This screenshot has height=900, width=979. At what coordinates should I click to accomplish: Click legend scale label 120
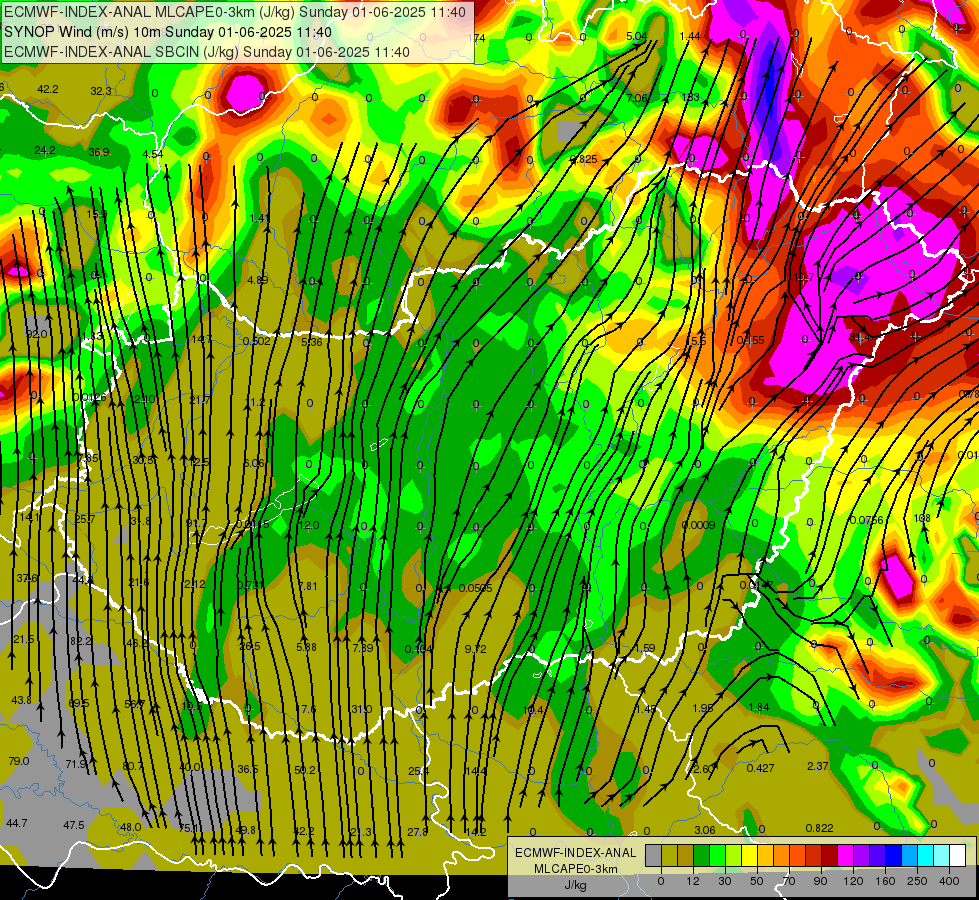click(853, 881)
